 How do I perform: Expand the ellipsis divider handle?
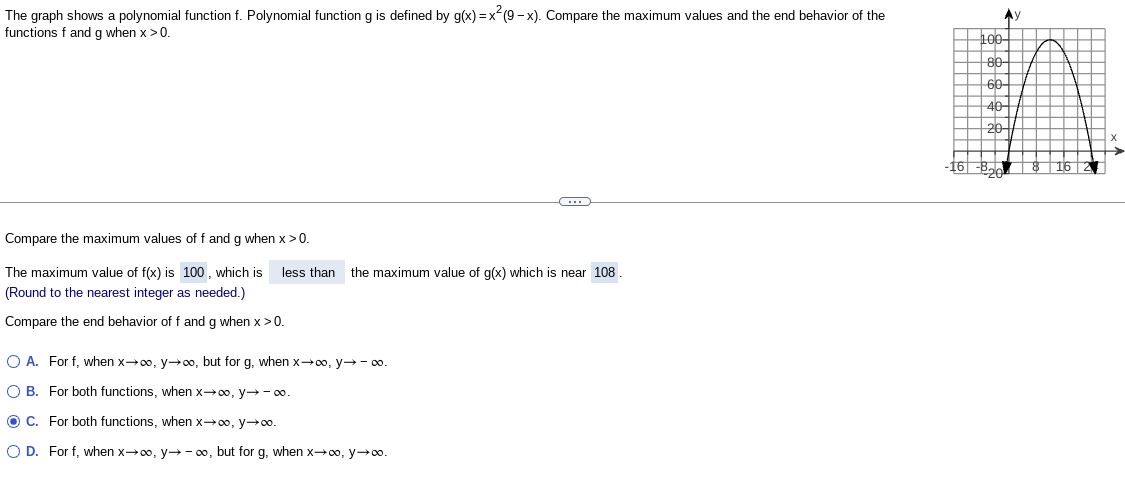coord(575,202)
